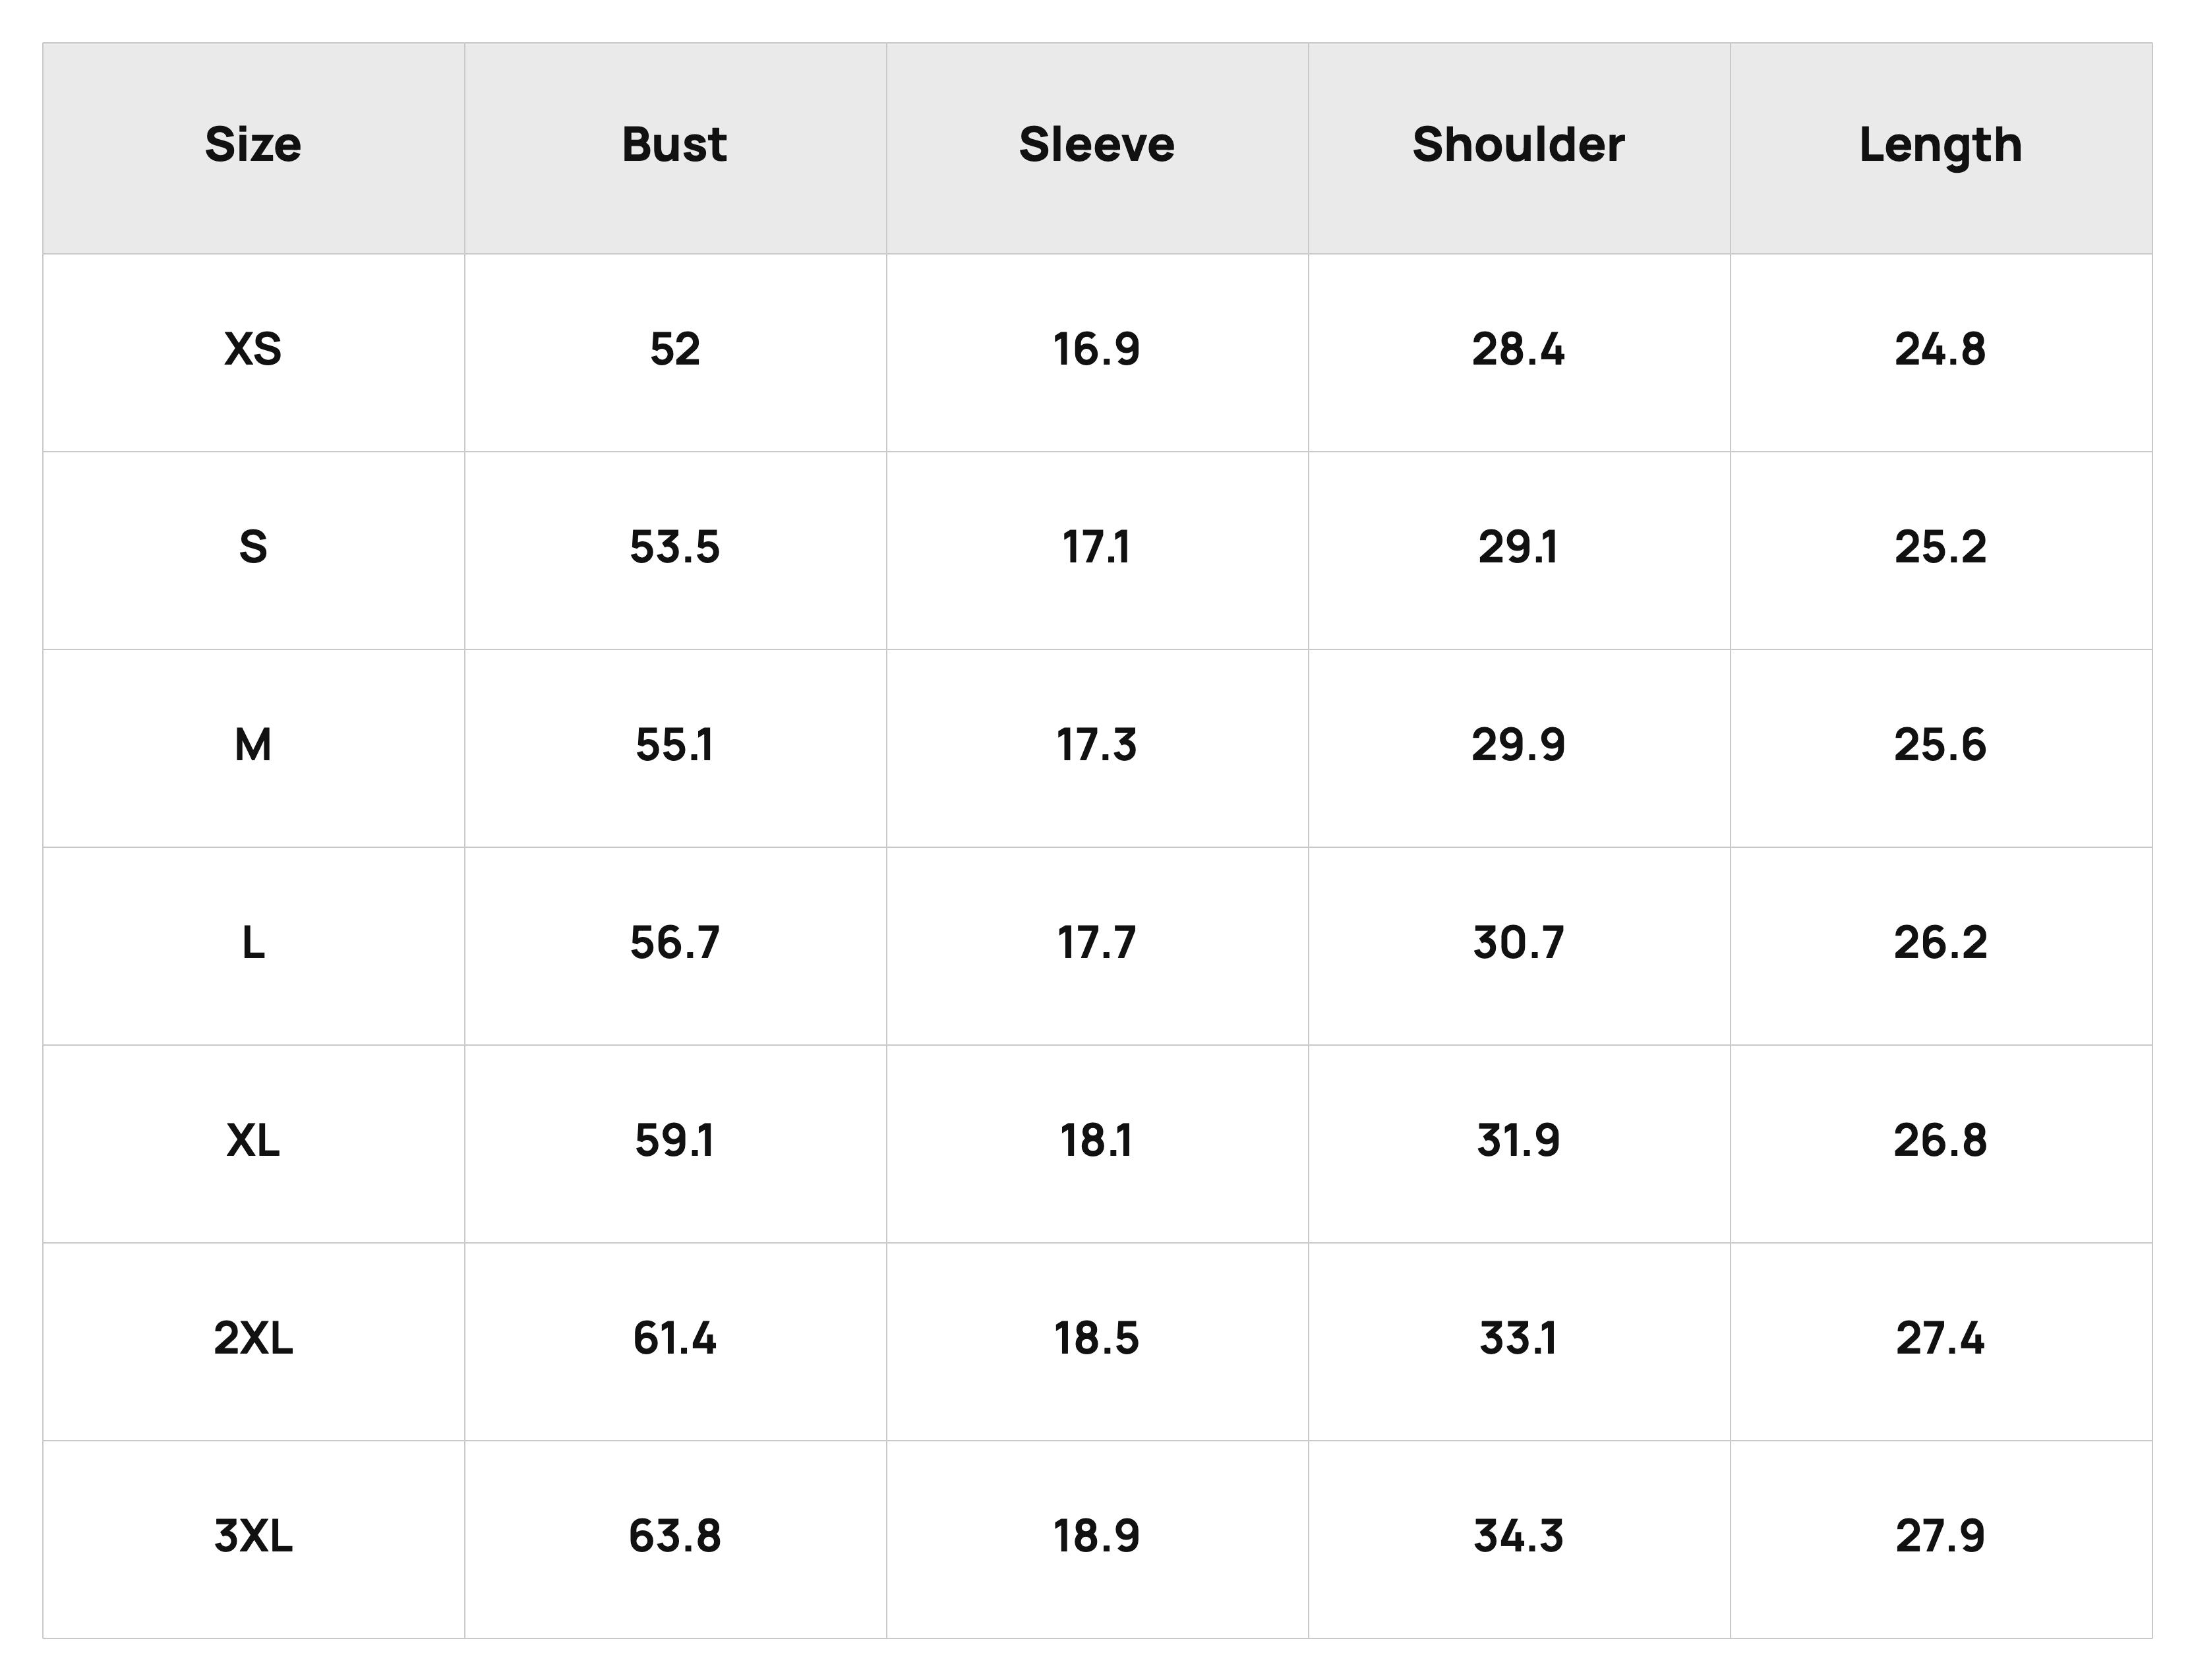
Task: Select the 2XL size row label
Action: (x=253, y=1339)
